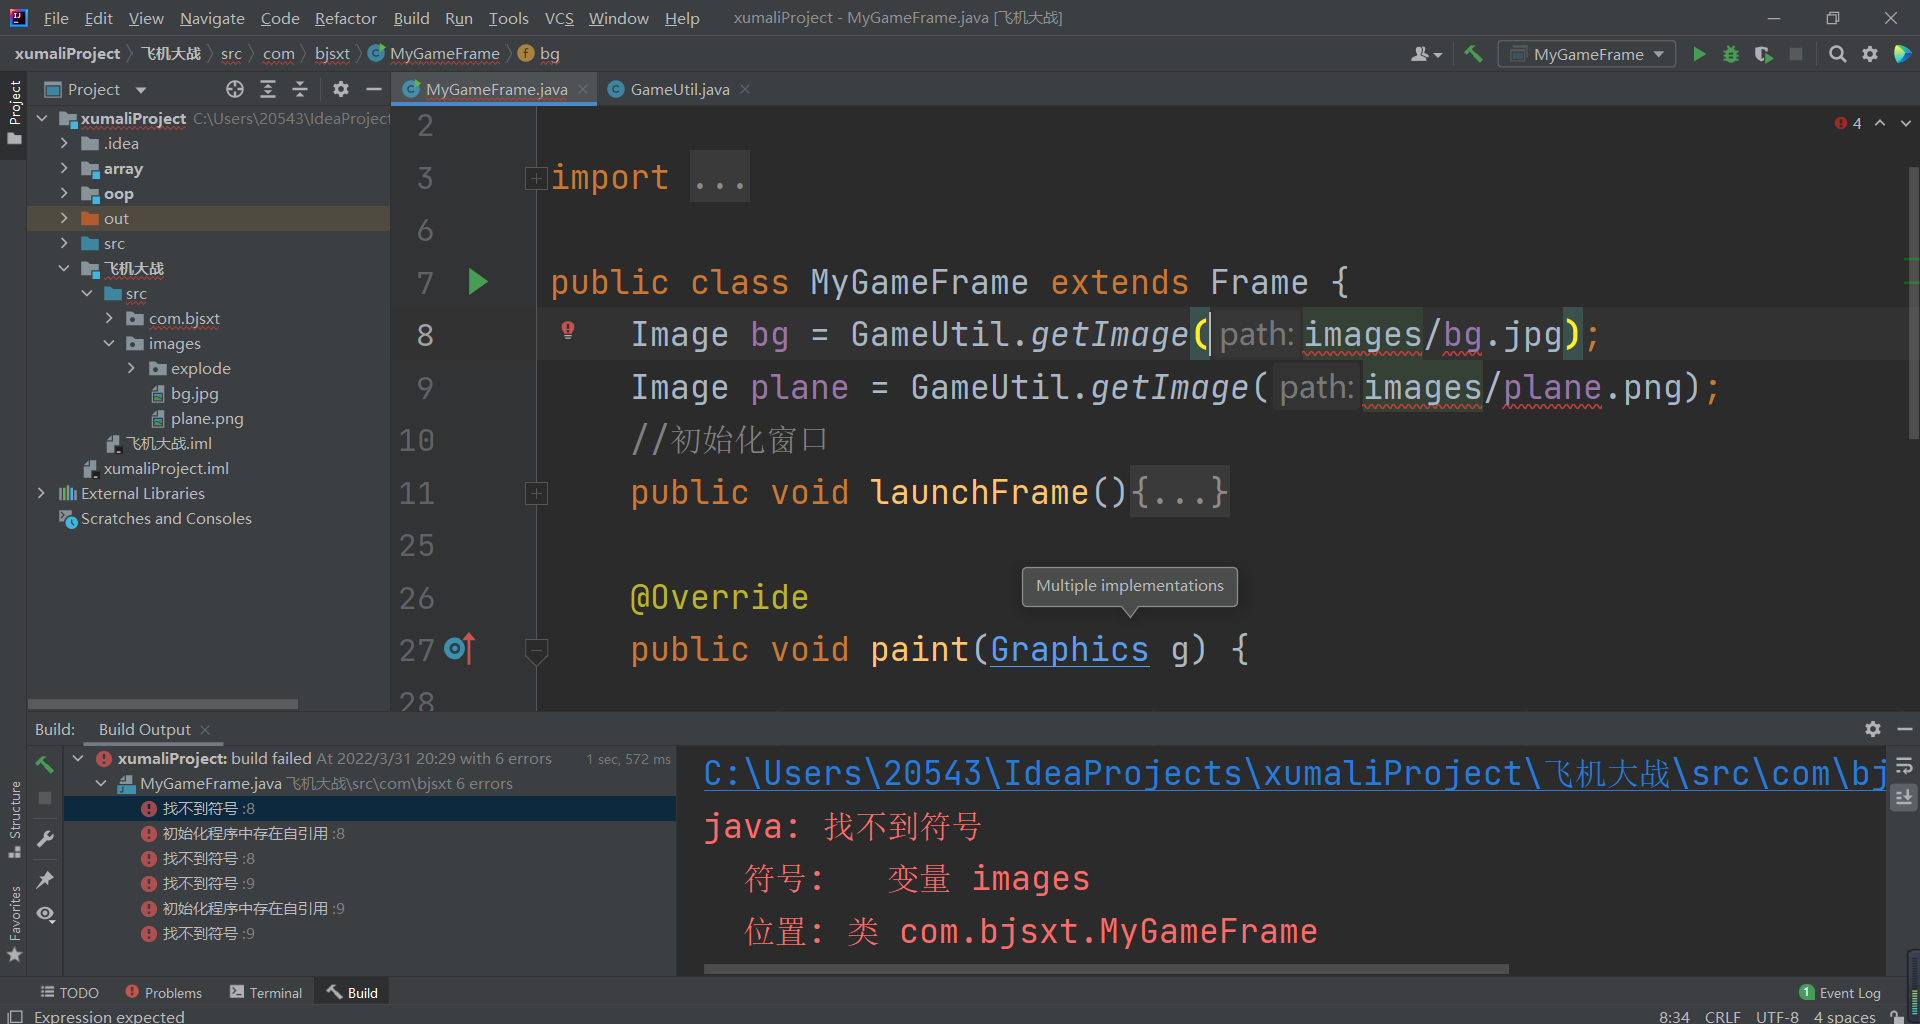This screenshot has height=1024, width=1920.
Task: Click the bjsxt breadcrumb
Action: [332, 53]
